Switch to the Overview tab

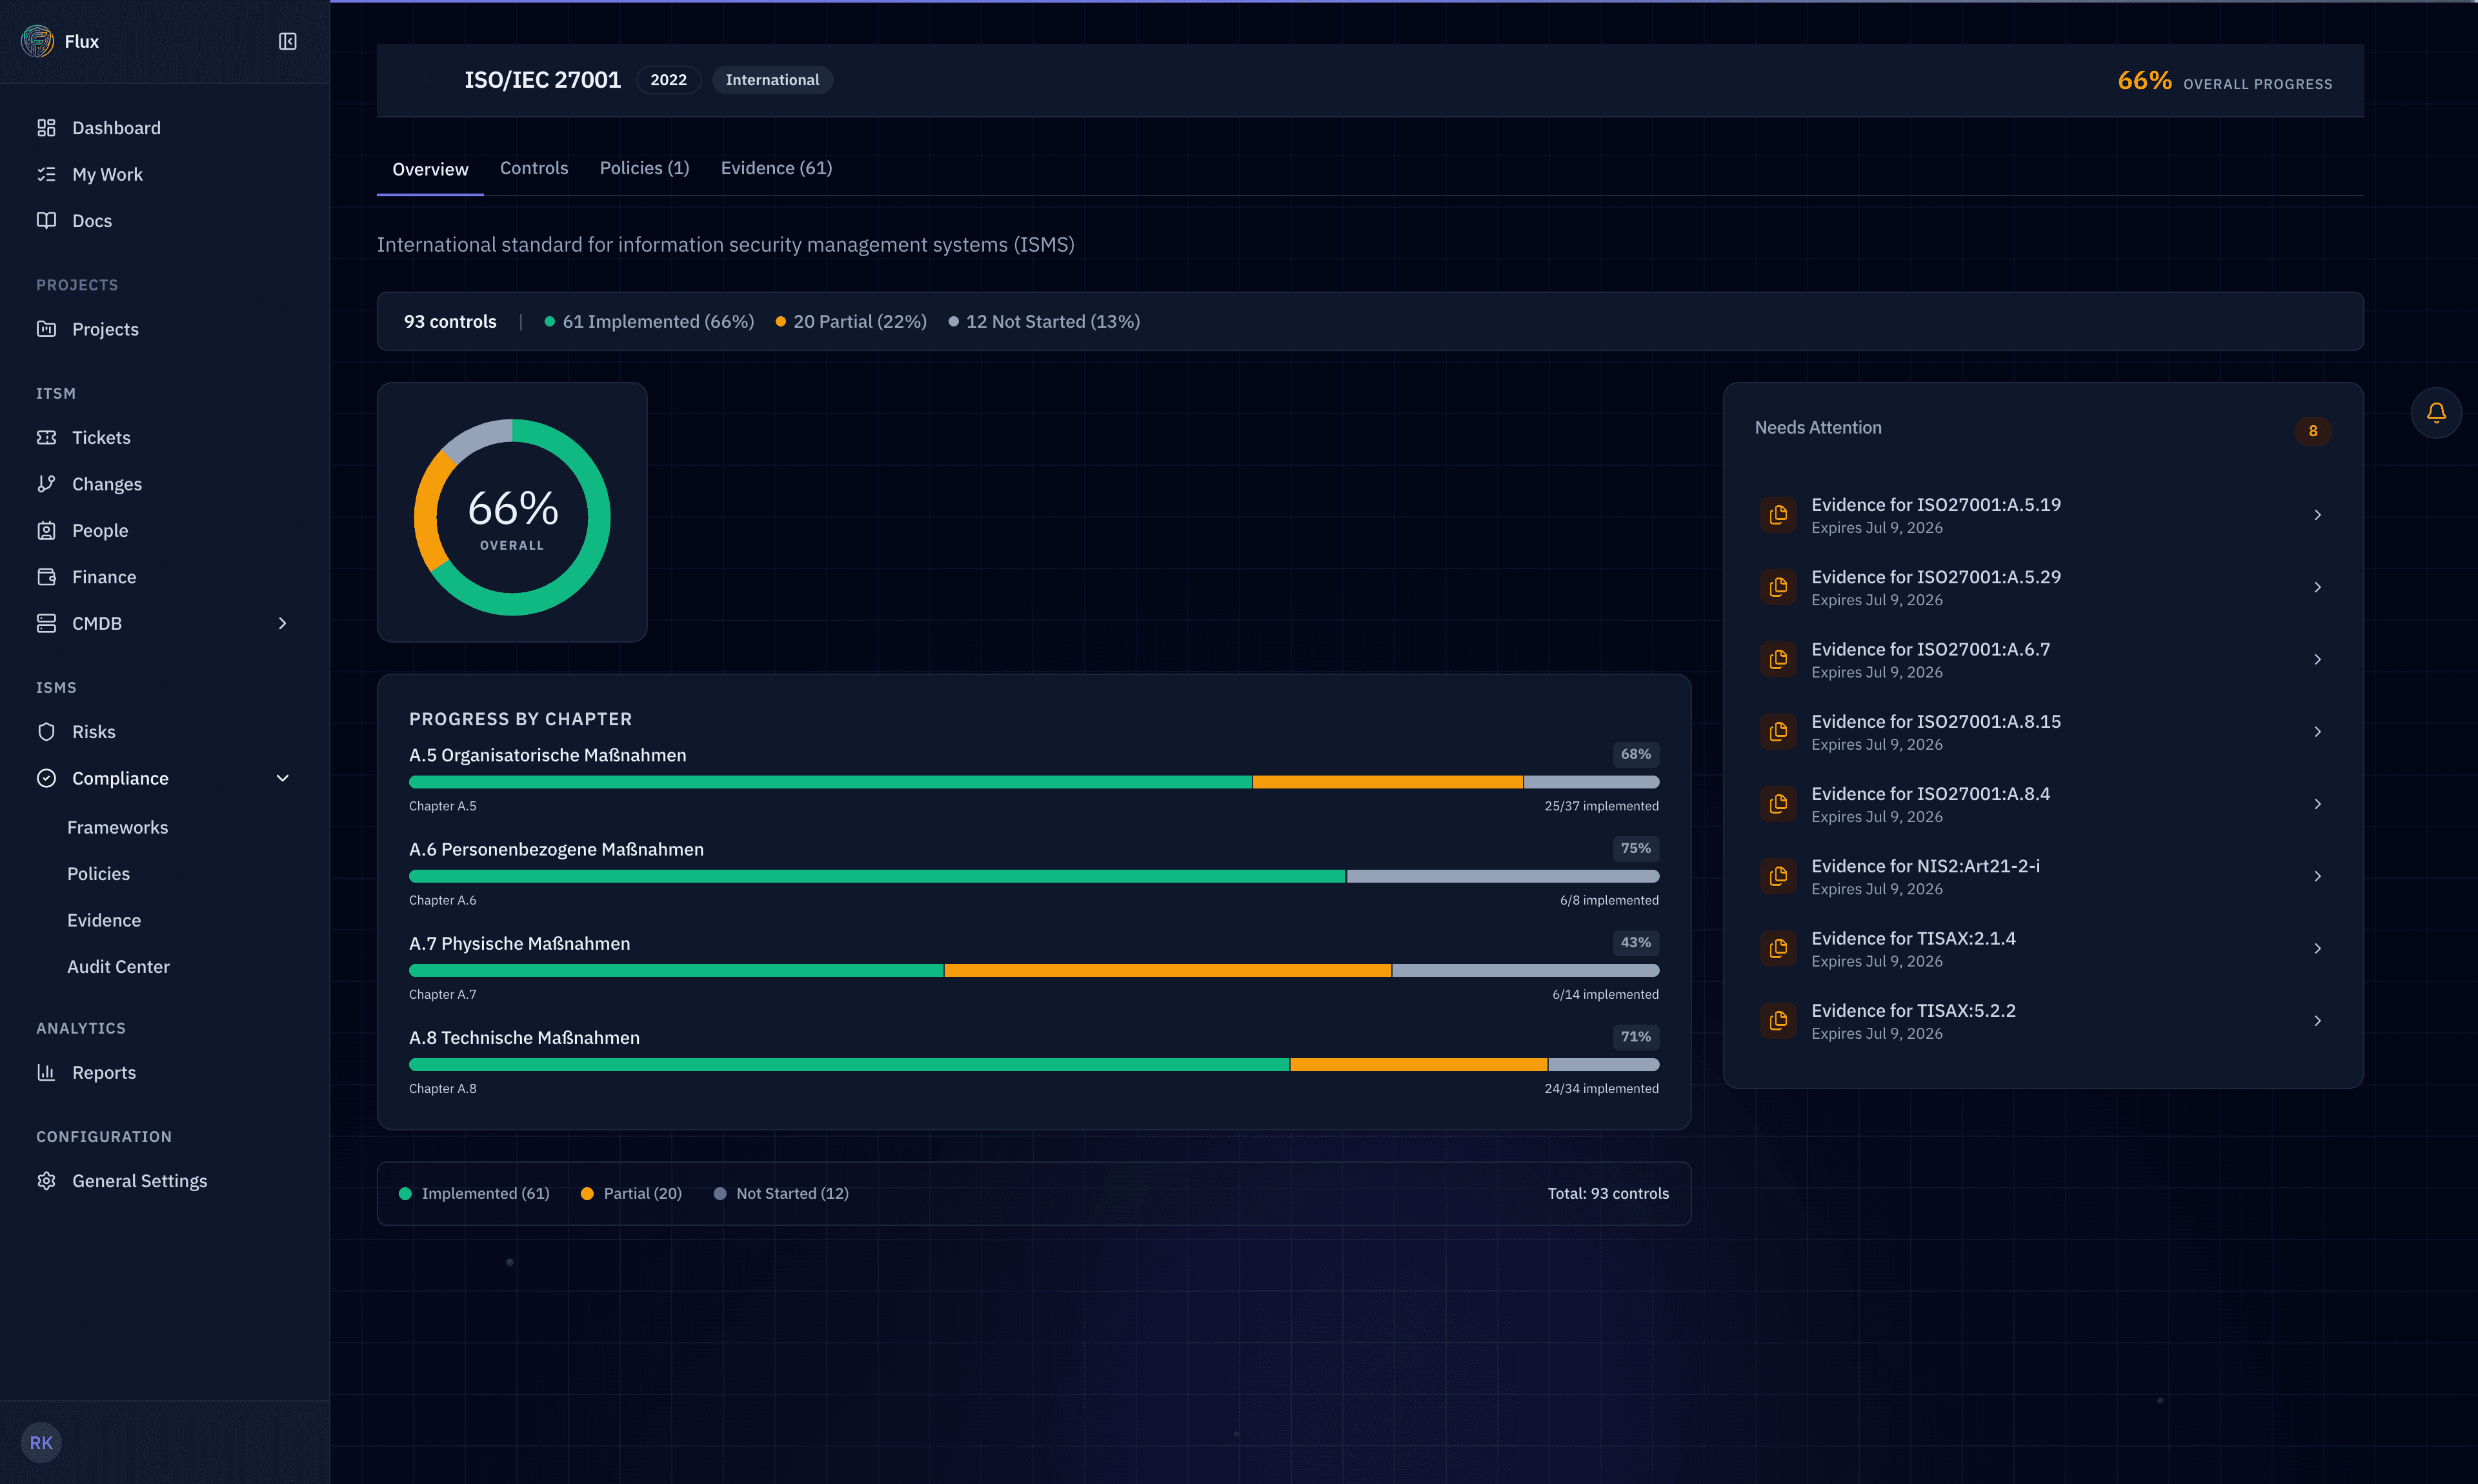(x=430, y=169)
